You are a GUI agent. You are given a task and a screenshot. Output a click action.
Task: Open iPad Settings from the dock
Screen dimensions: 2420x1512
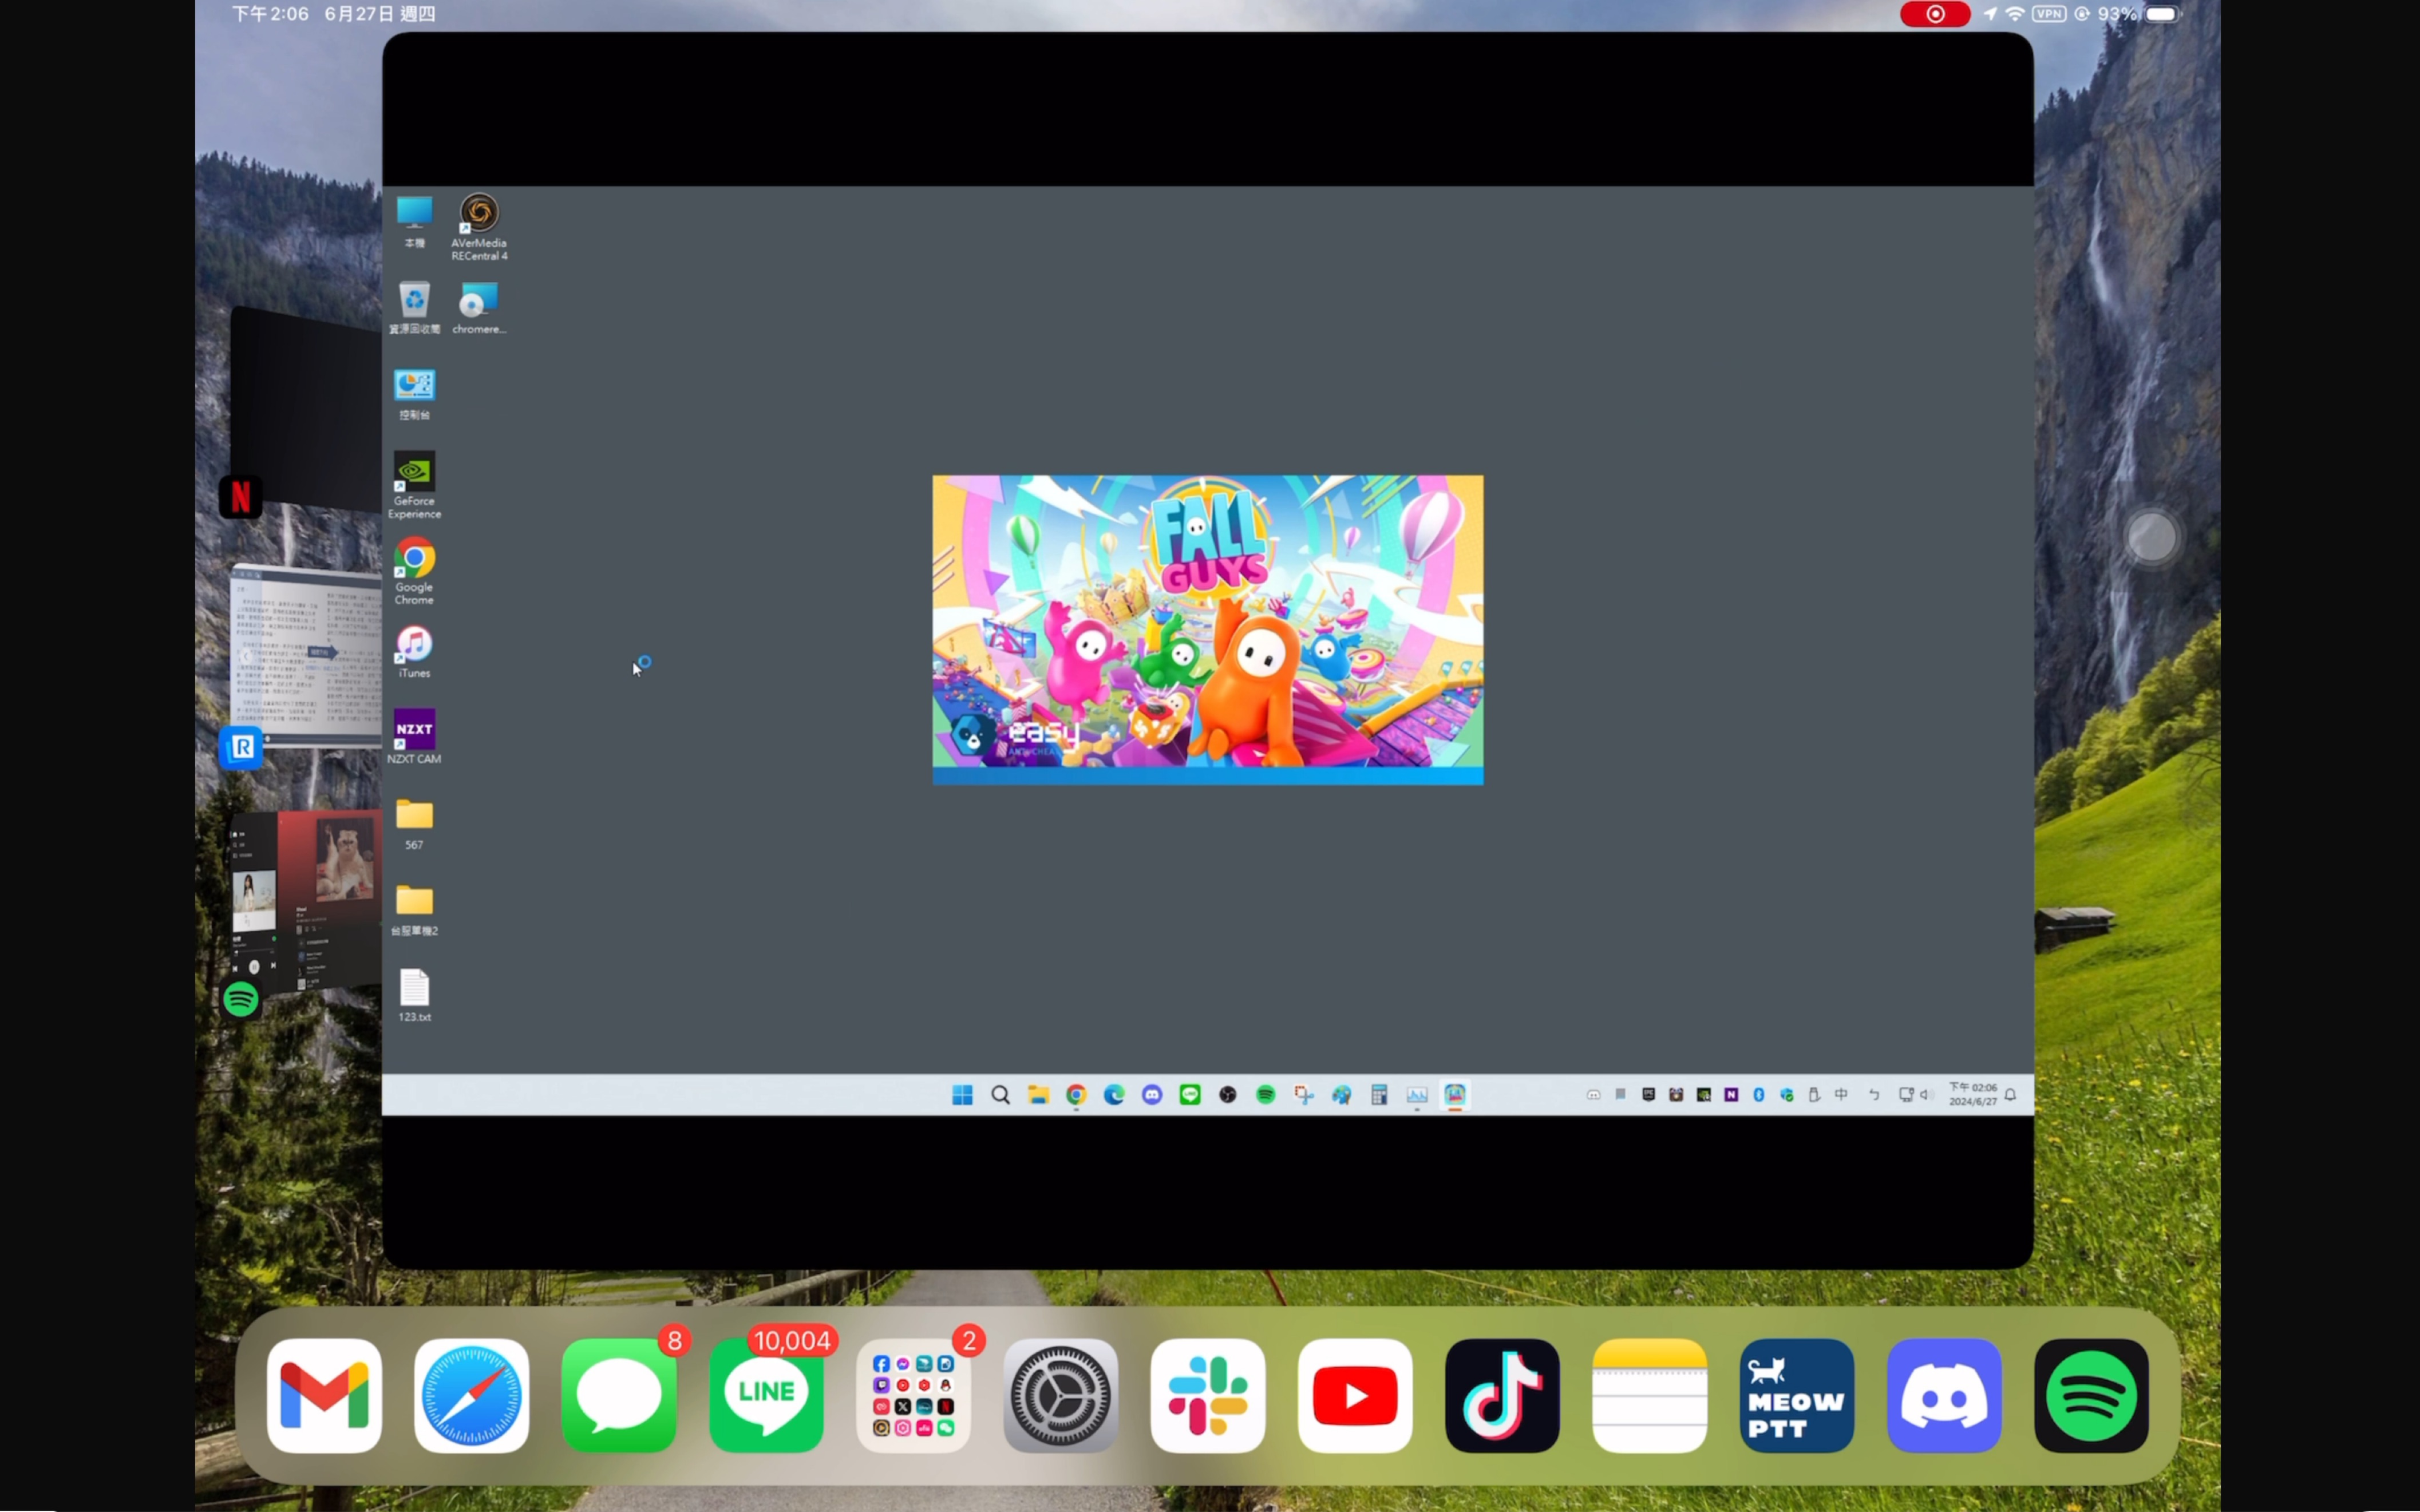point(1060,1395)
